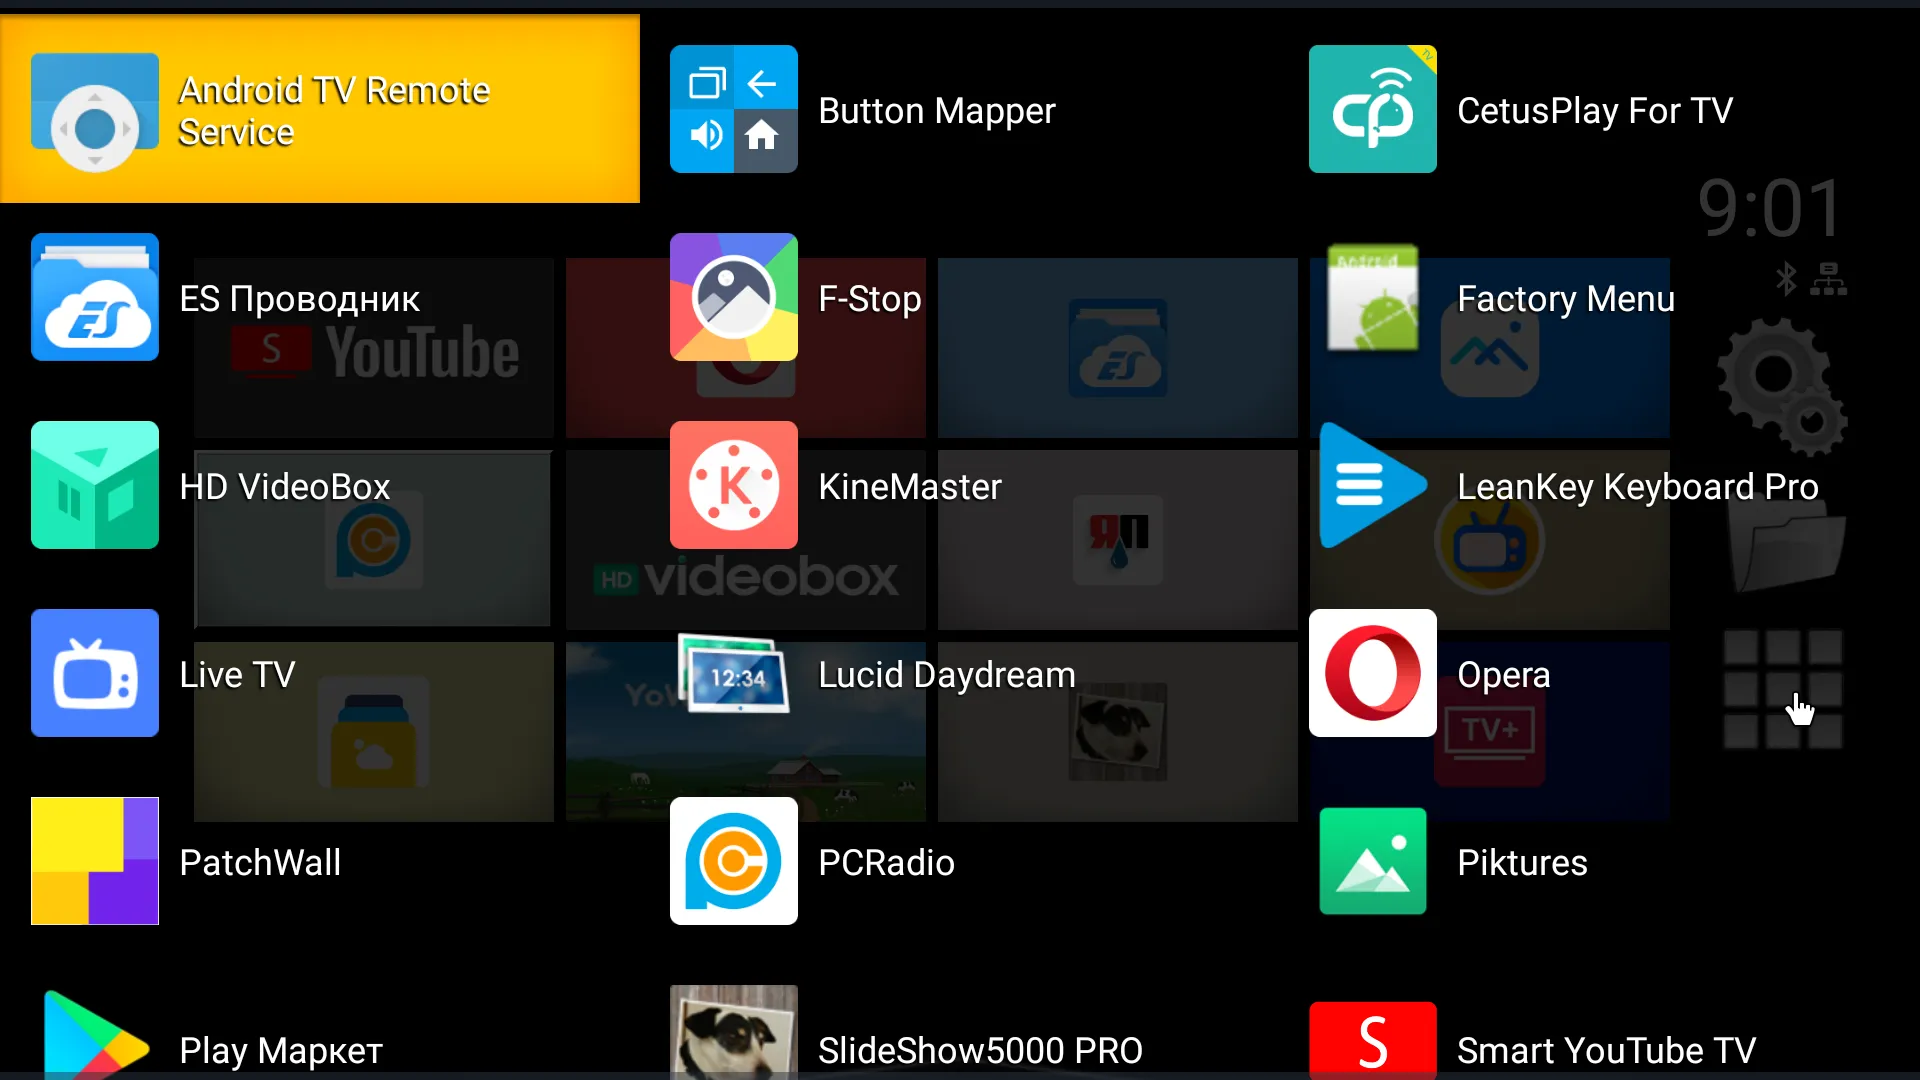The width and height of the screenshot is (1920, 1080).
Task: Open the CetusPlay For TV icon
Action: coord(1373,109)
